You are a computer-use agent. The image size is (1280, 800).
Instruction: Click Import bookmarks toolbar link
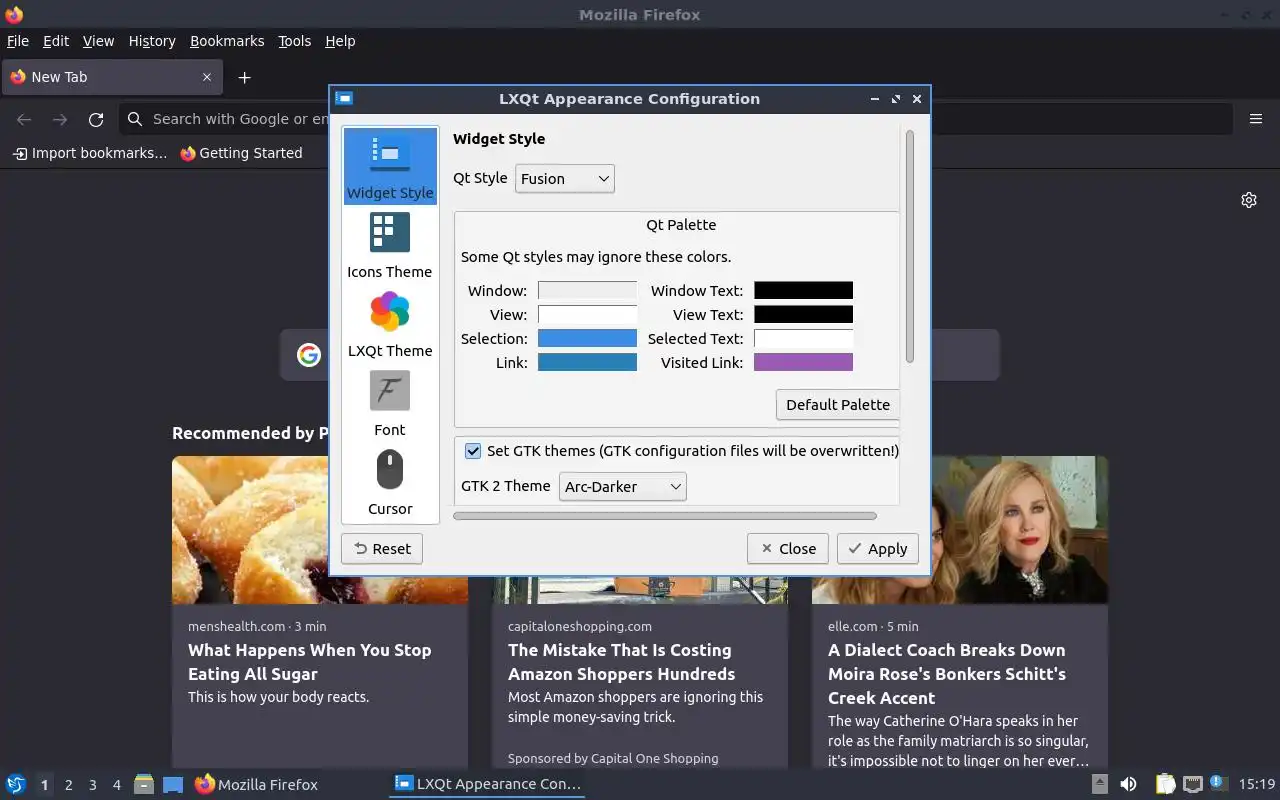(x=89, y=153)
